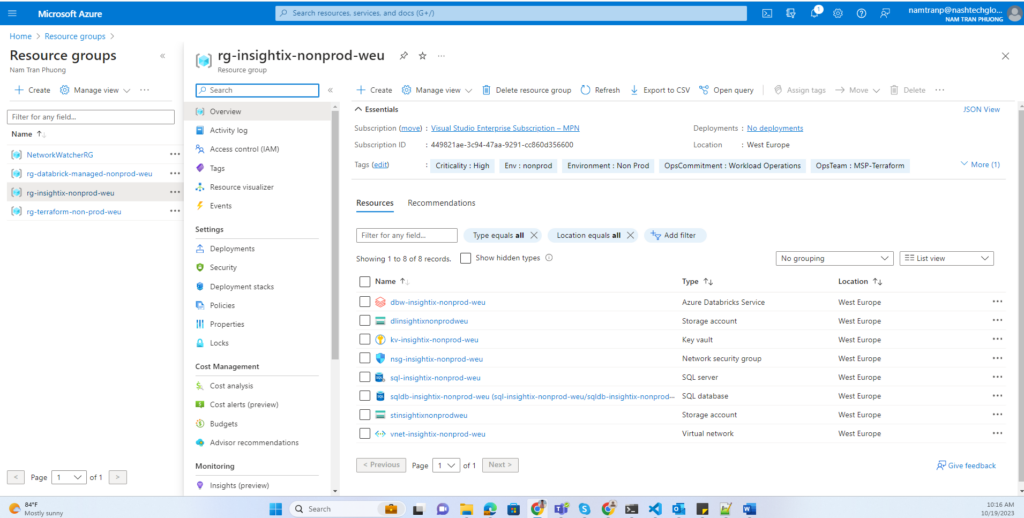This screenshot has height=518, width=1024.
Task: Switch to the Recommendations tab
Action: pos(441,203)
